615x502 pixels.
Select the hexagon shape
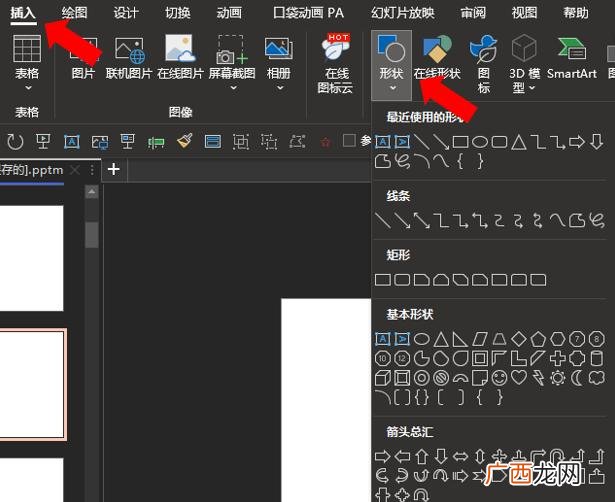[x=557, y=339]
